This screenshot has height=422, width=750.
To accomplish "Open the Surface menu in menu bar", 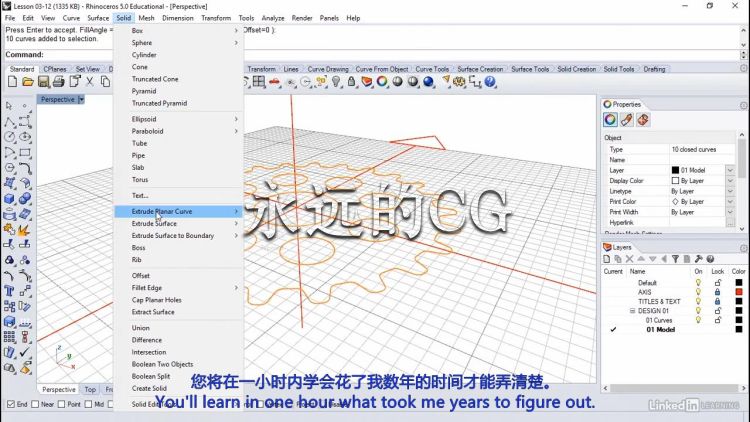I will [98, 18].
